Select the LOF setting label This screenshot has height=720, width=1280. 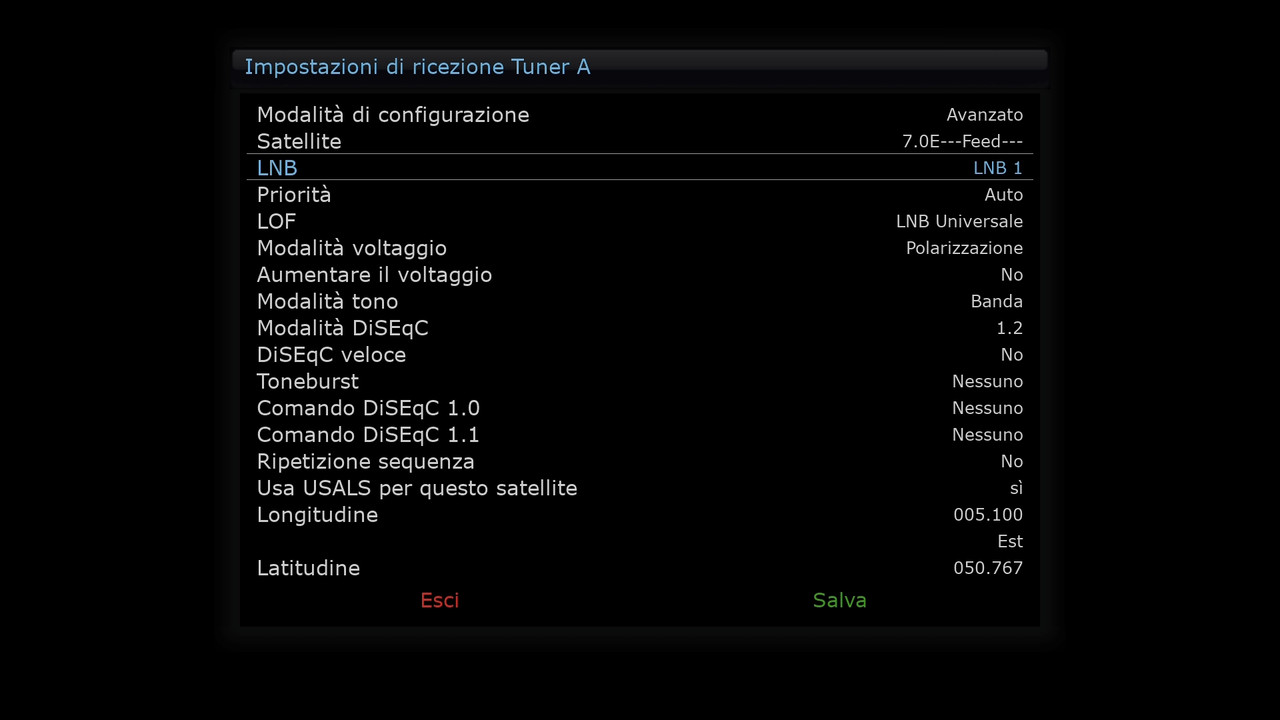pos(277,221)
